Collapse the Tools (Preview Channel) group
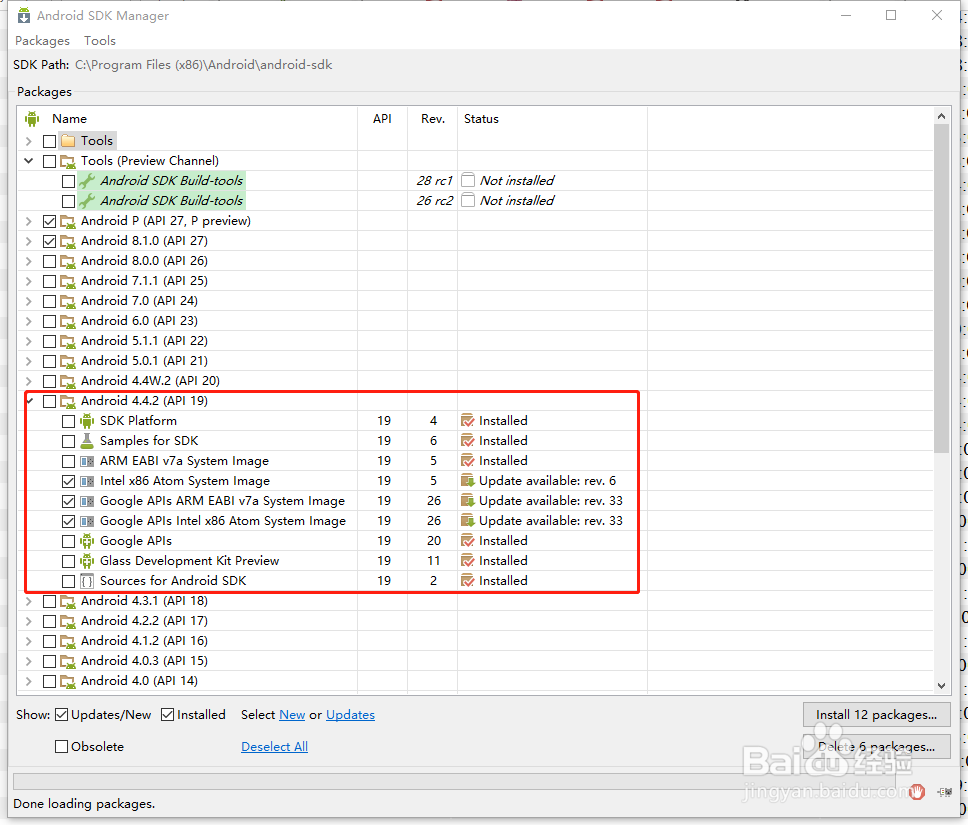Image resolution: width=968 pixels, height=825 pixels. (x=28, y=161)
